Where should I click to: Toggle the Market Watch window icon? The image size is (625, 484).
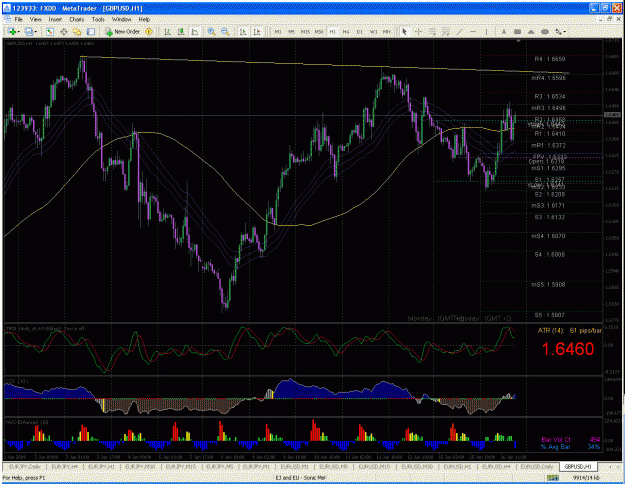50,31
